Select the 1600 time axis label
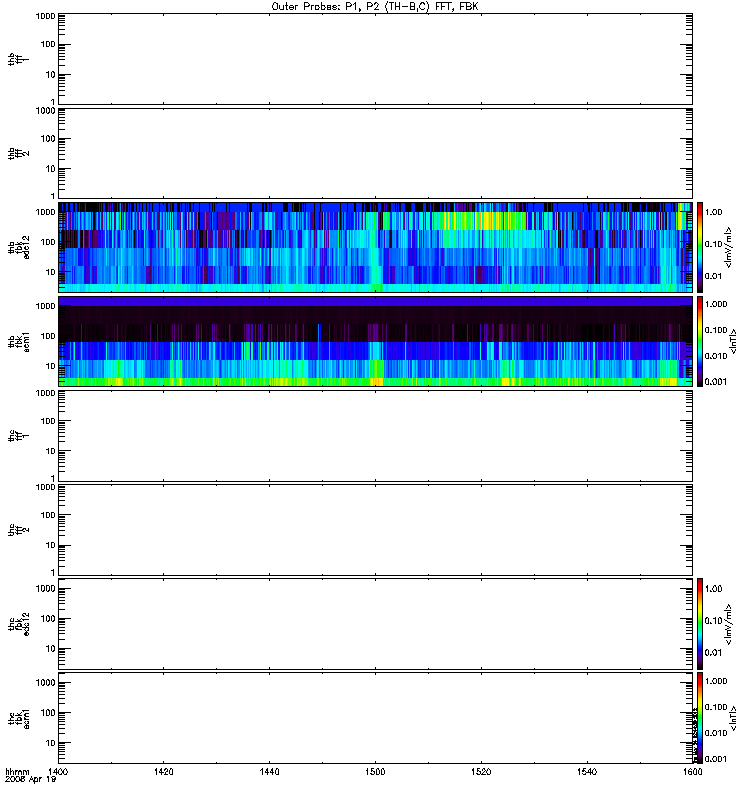This screenshot has height=800, width=750. coord(692,772)
